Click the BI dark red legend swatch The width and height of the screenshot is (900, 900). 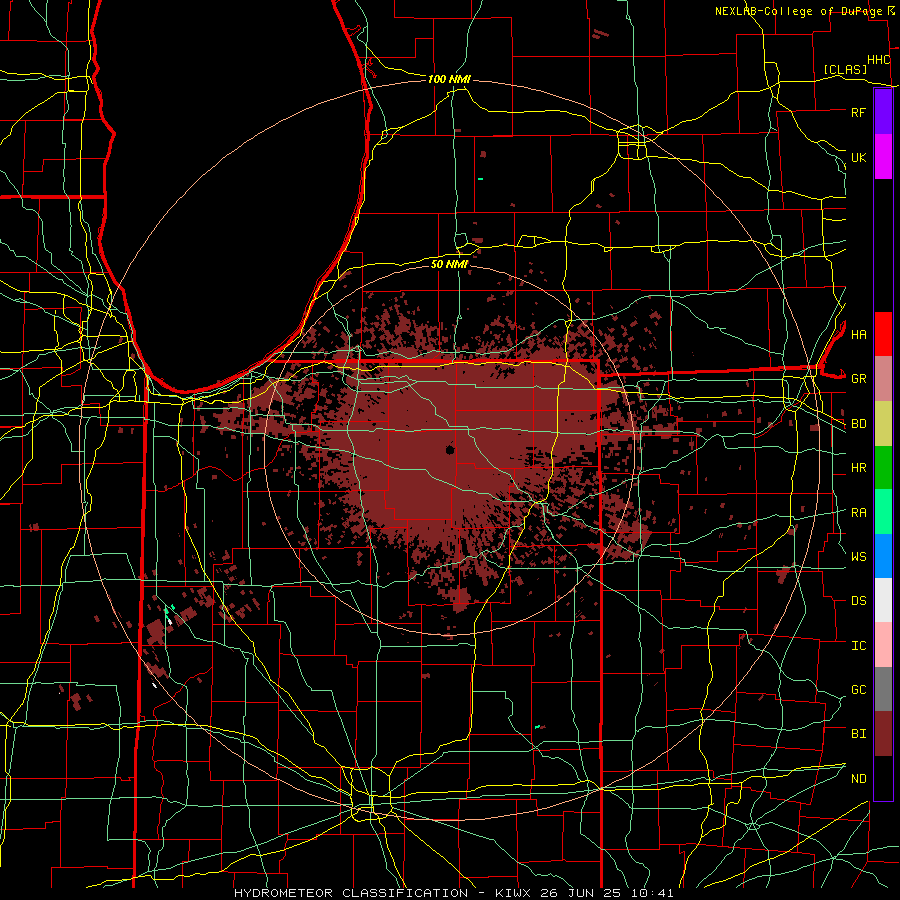pos(883,734)
